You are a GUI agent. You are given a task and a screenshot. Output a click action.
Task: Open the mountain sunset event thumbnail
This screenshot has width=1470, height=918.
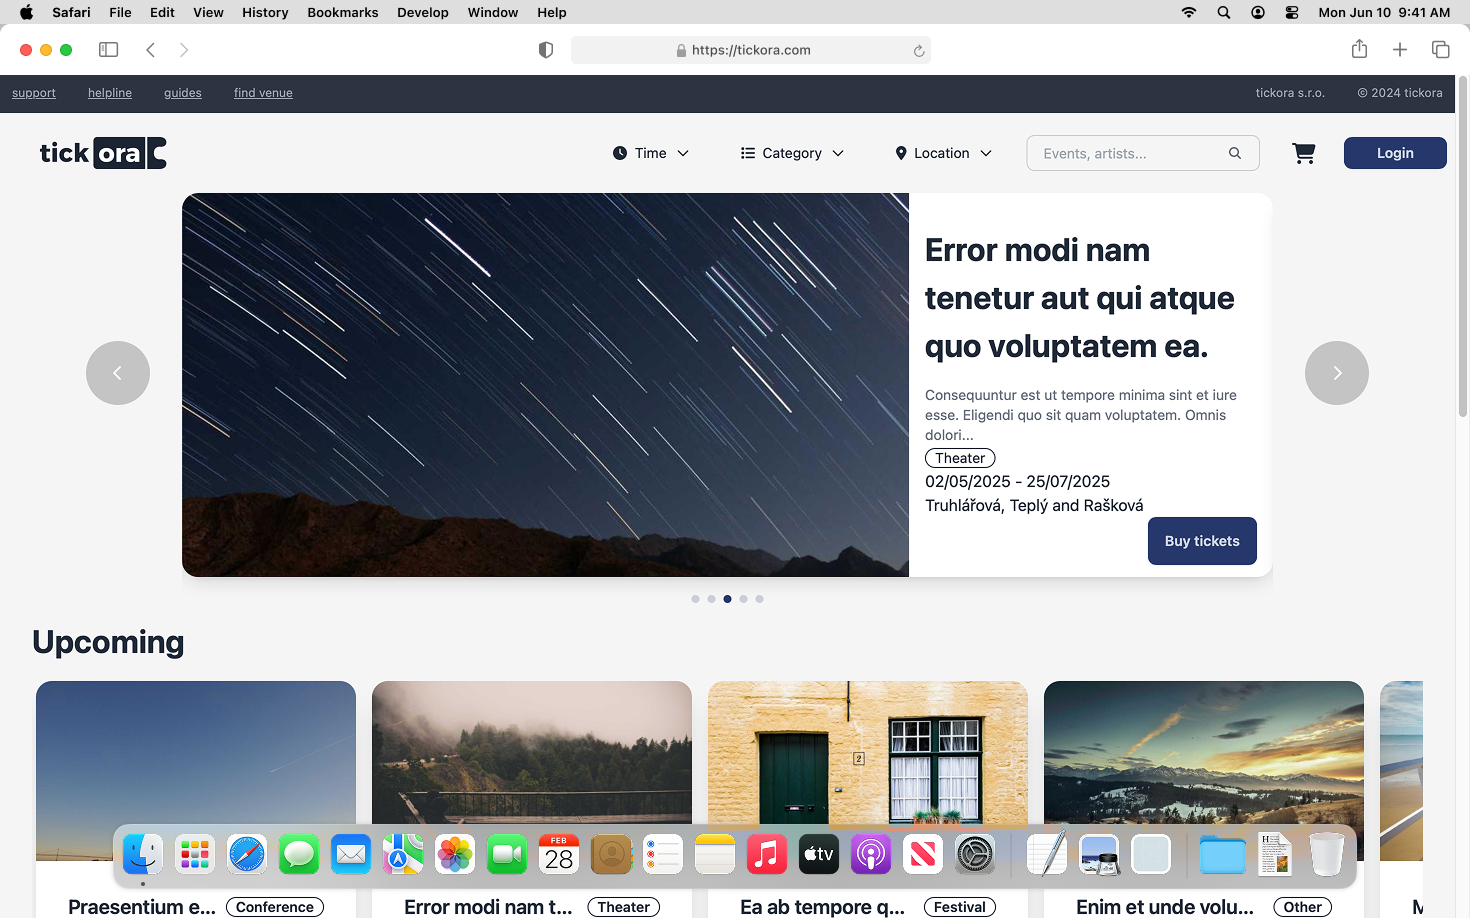tap(1204, 771)
